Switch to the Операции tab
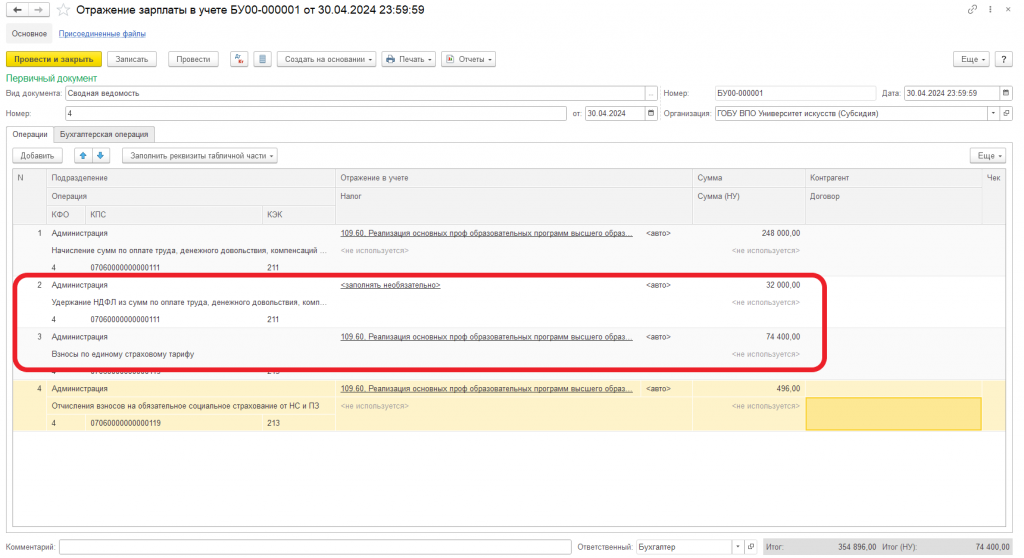 (x=30, y=134)
